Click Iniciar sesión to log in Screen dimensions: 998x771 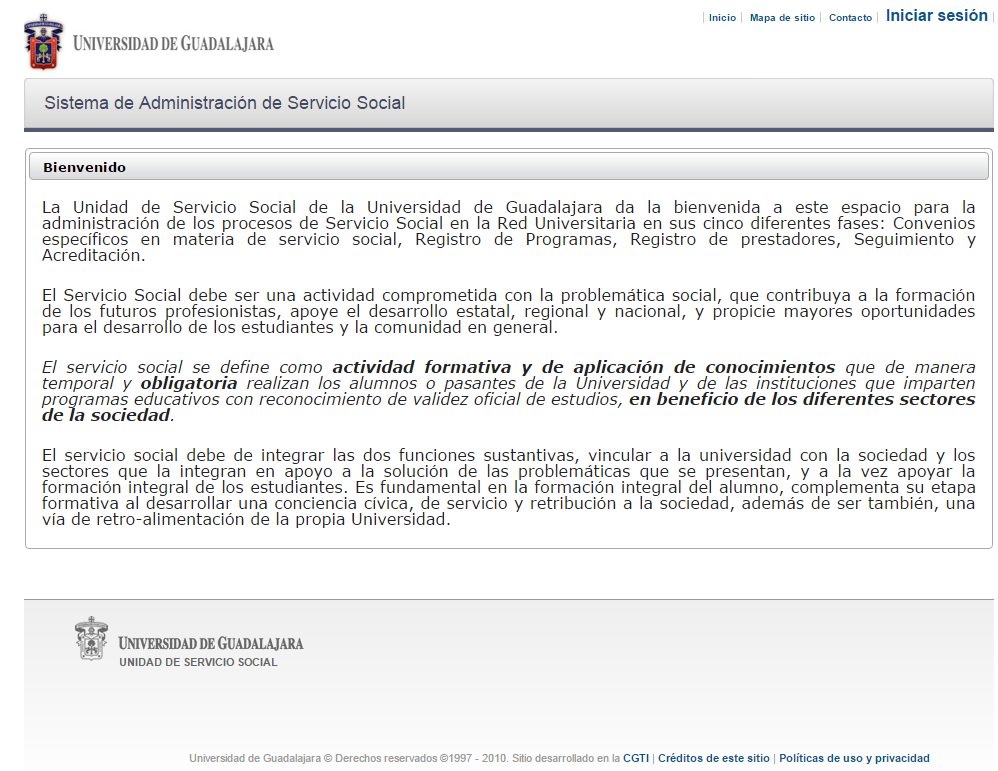coord(936,16)
